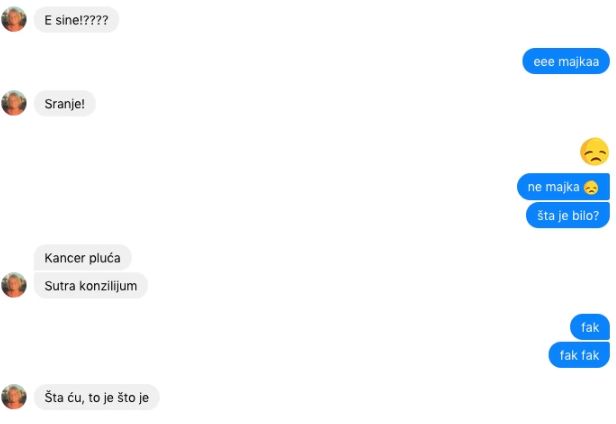Click the word "bilo?" in the blue bubble

pyautogui.click(x=586, y=215)
